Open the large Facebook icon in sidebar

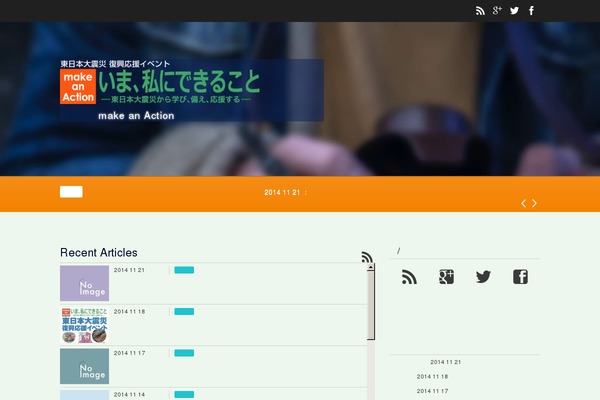pyautogui.click(x=520, y=277)
